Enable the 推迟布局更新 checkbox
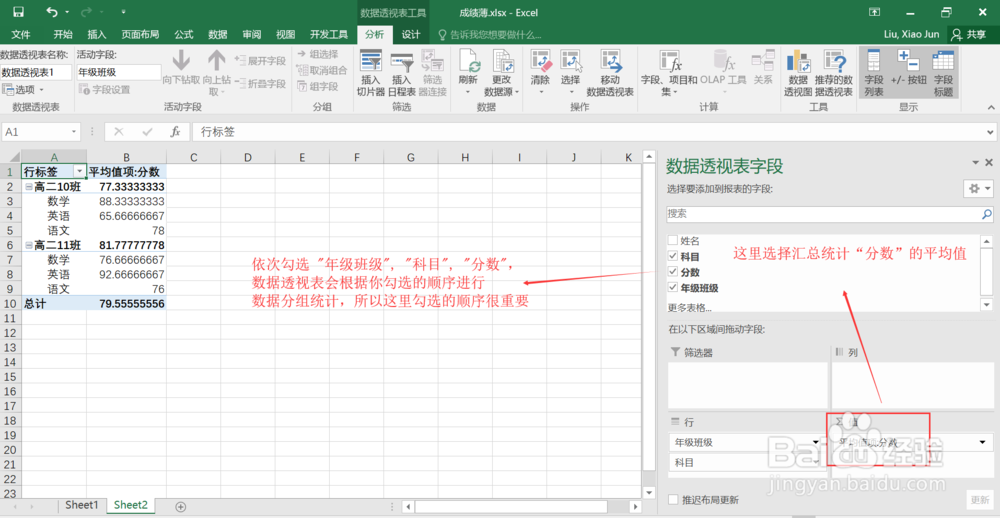This screenshot has height=518, width=1000. [x=672, y=500]
